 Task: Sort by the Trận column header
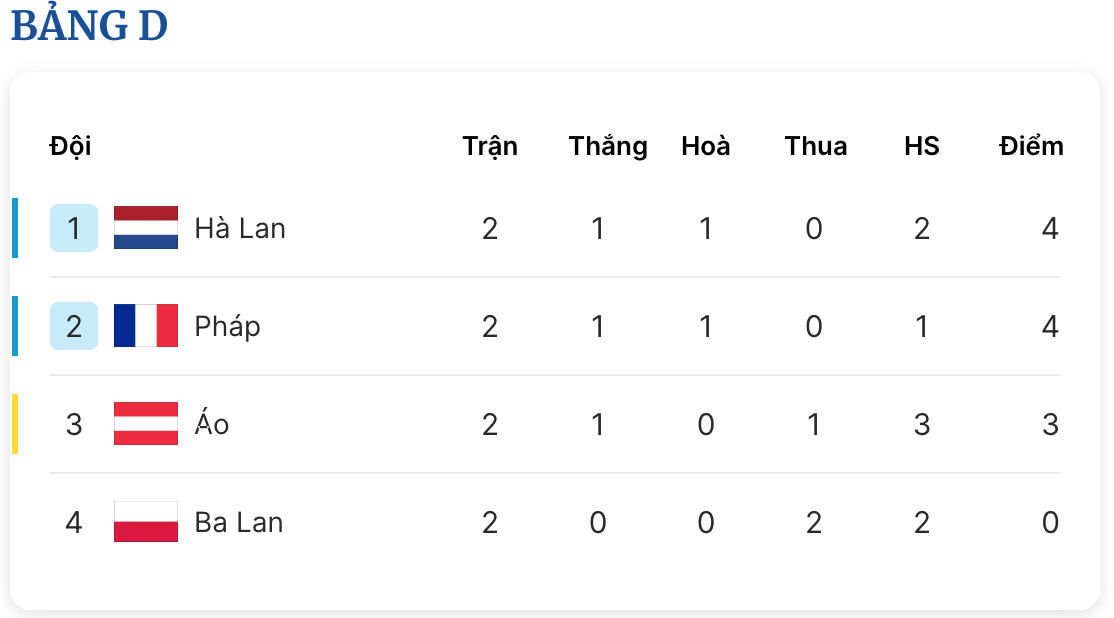point(490,146)
